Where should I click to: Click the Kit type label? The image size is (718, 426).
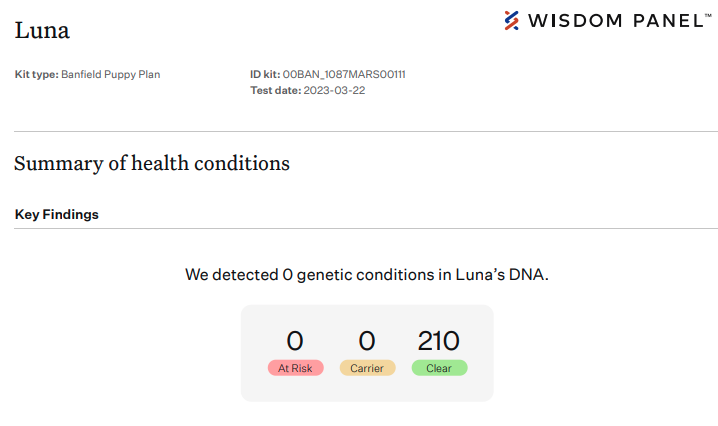click(37, 74)
